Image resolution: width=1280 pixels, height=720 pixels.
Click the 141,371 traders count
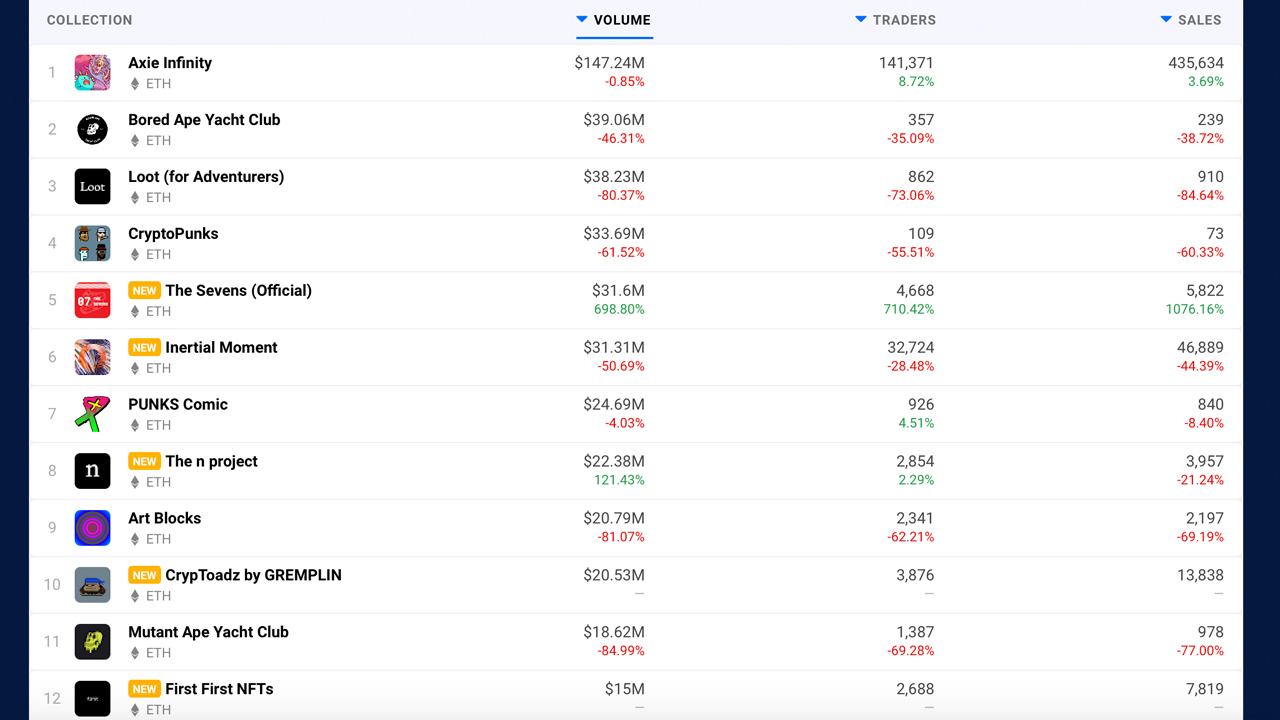[906, 63]
